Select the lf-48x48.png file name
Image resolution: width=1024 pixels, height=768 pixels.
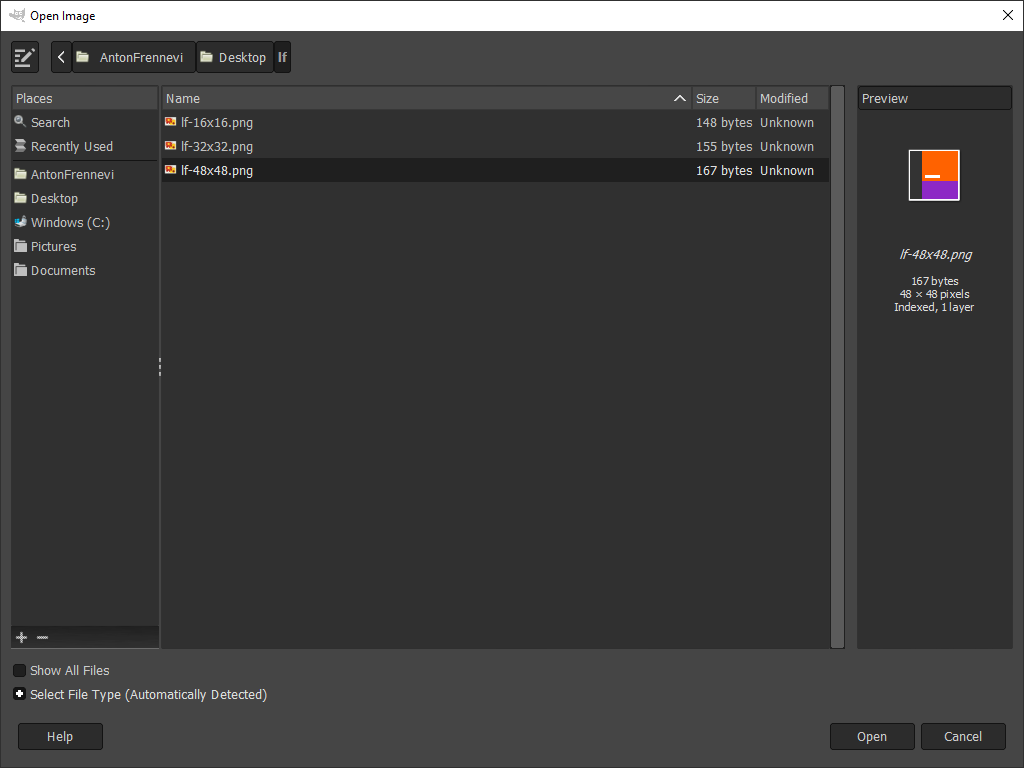217,170
